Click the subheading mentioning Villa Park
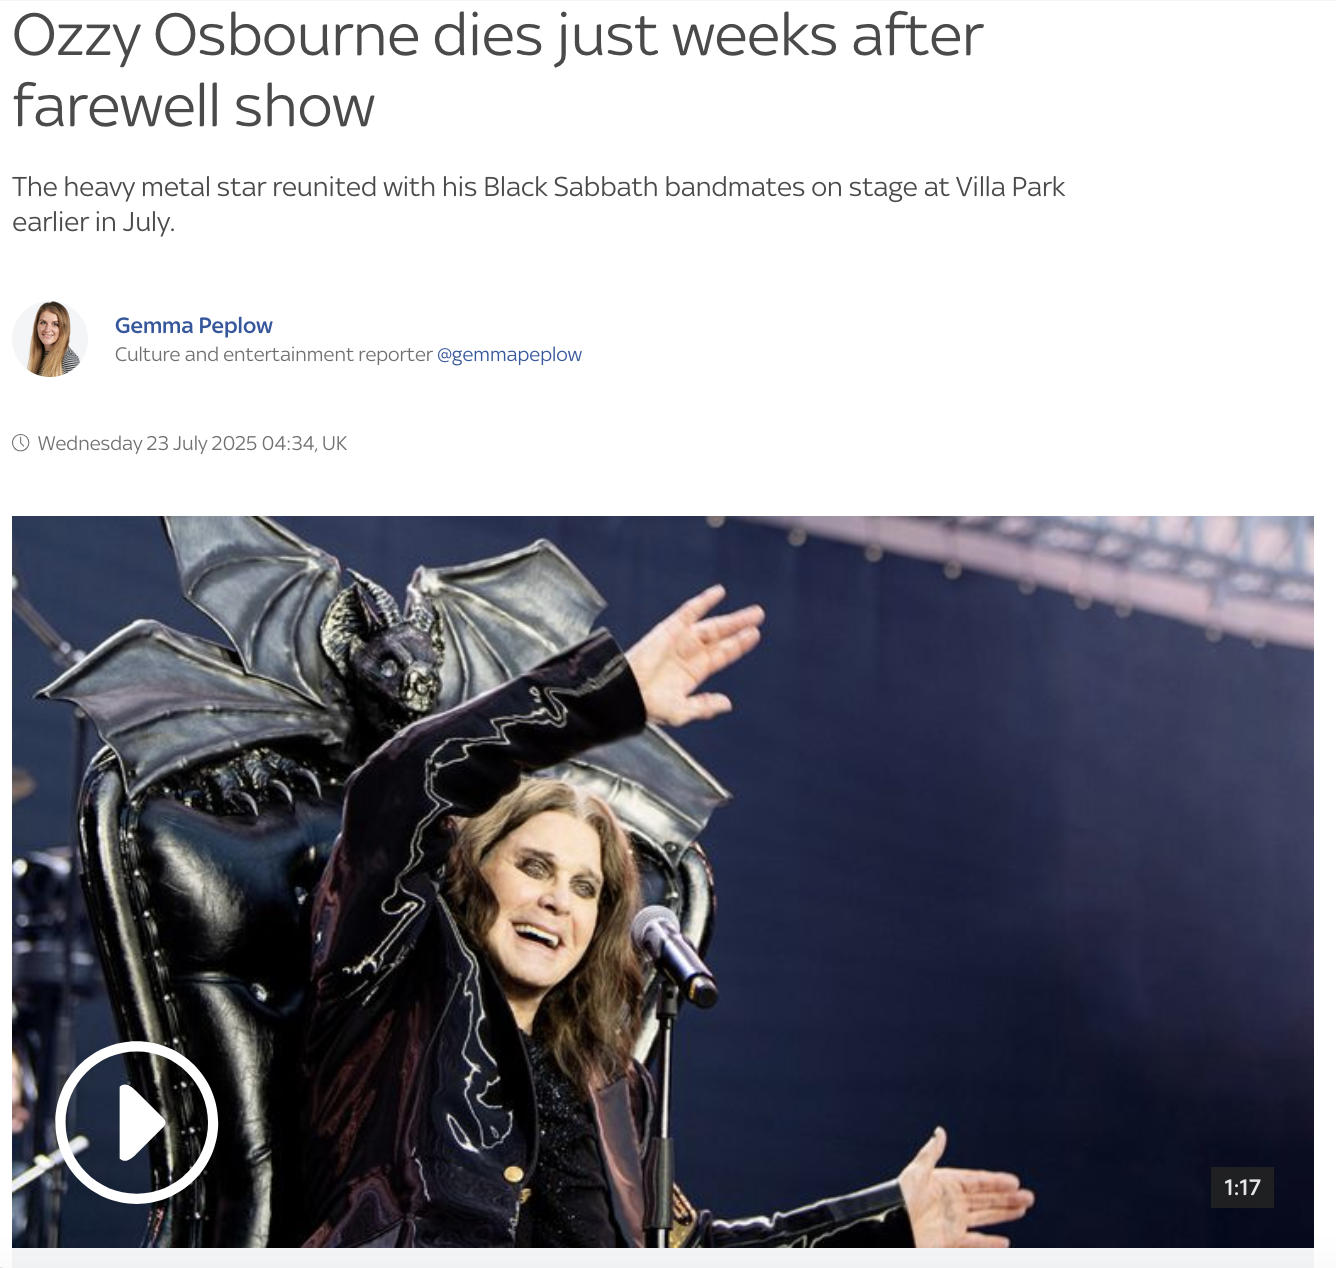Viewport: 1336px width, 1268px height. click(x=538, y=204)
